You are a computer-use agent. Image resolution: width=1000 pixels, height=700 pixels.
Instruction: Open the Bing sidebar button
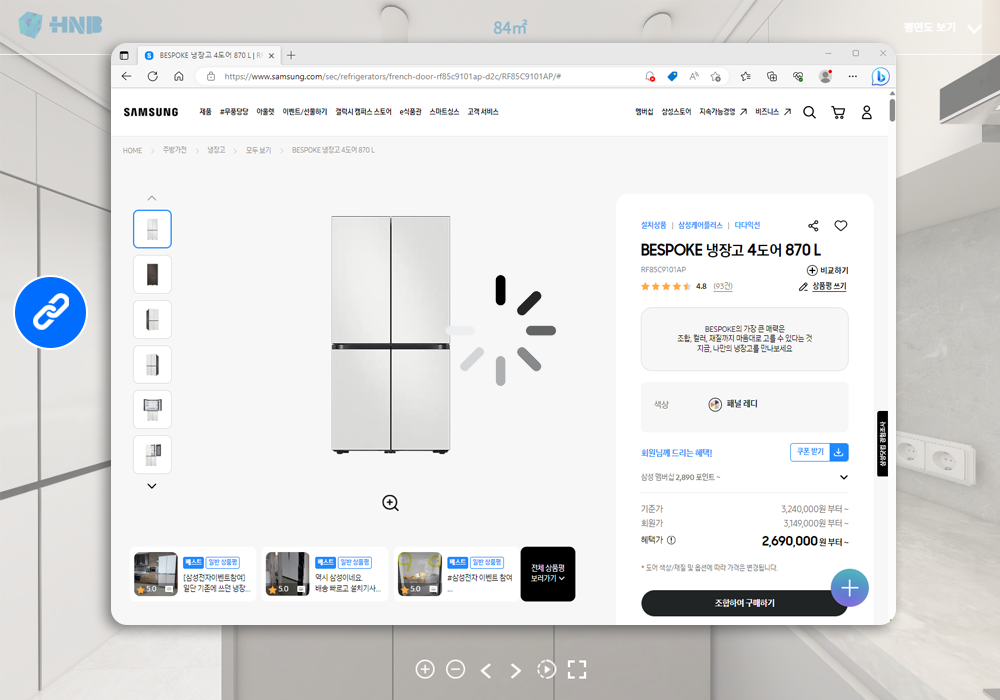tap(881, 77)
